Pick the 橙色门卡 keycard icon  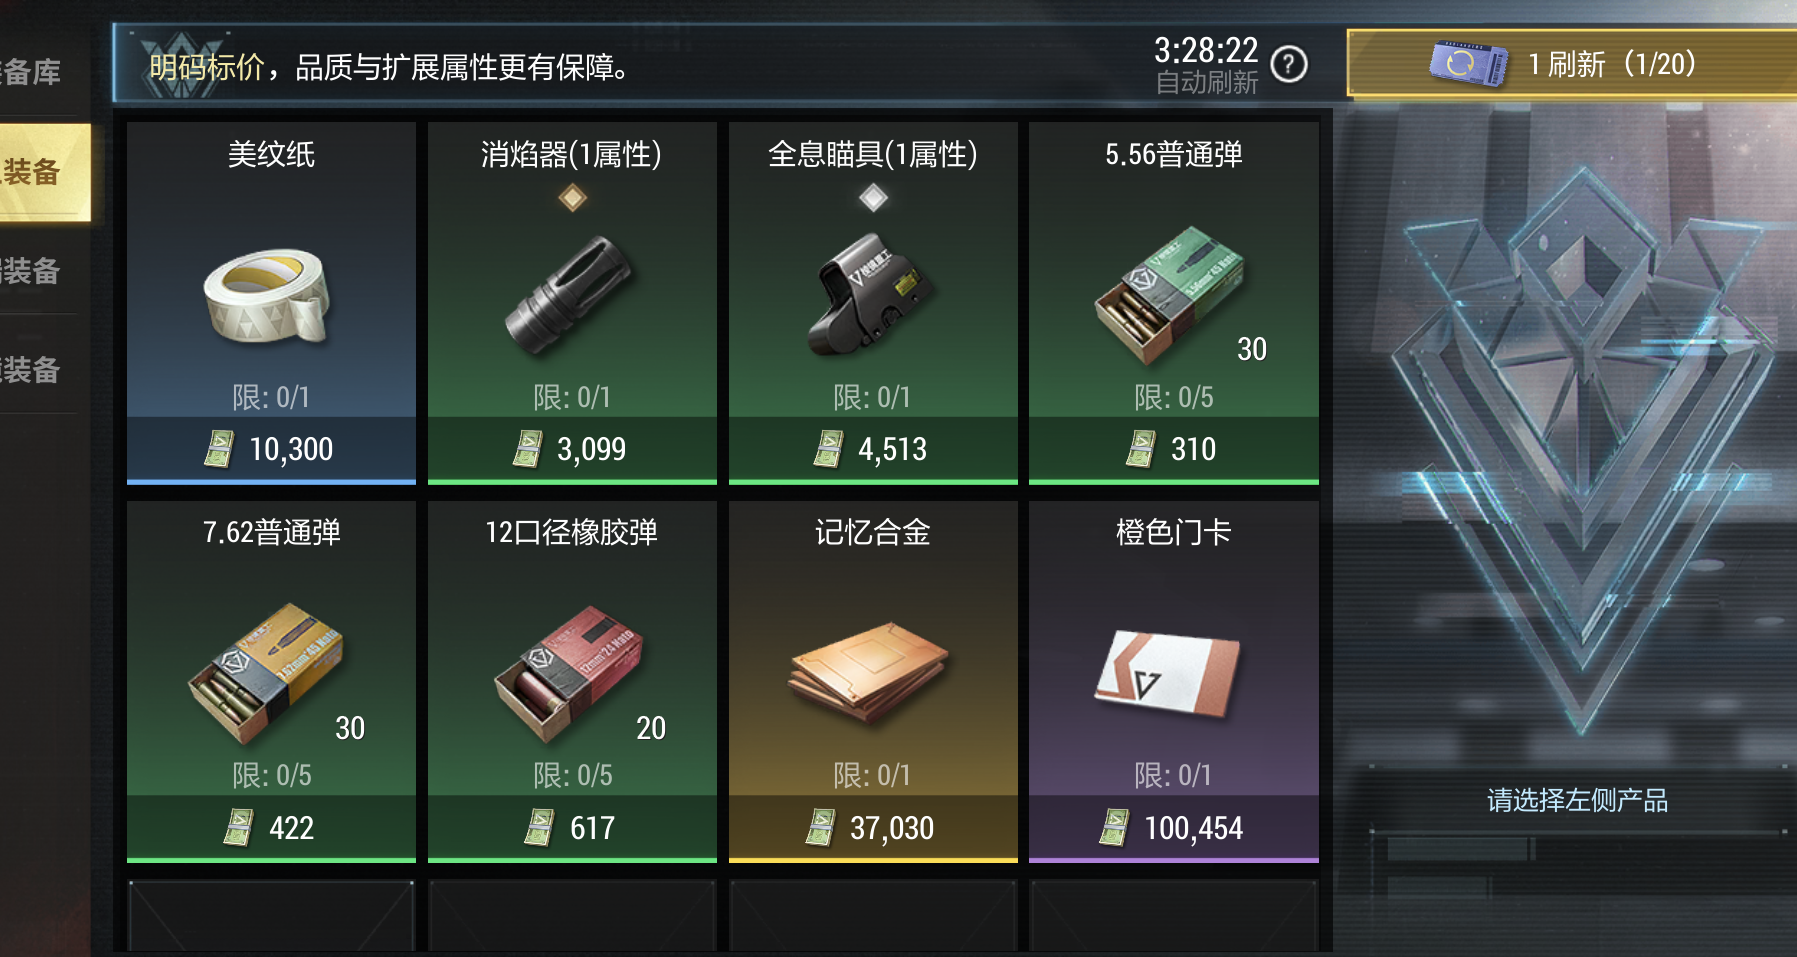click(x=1167, y=672)
